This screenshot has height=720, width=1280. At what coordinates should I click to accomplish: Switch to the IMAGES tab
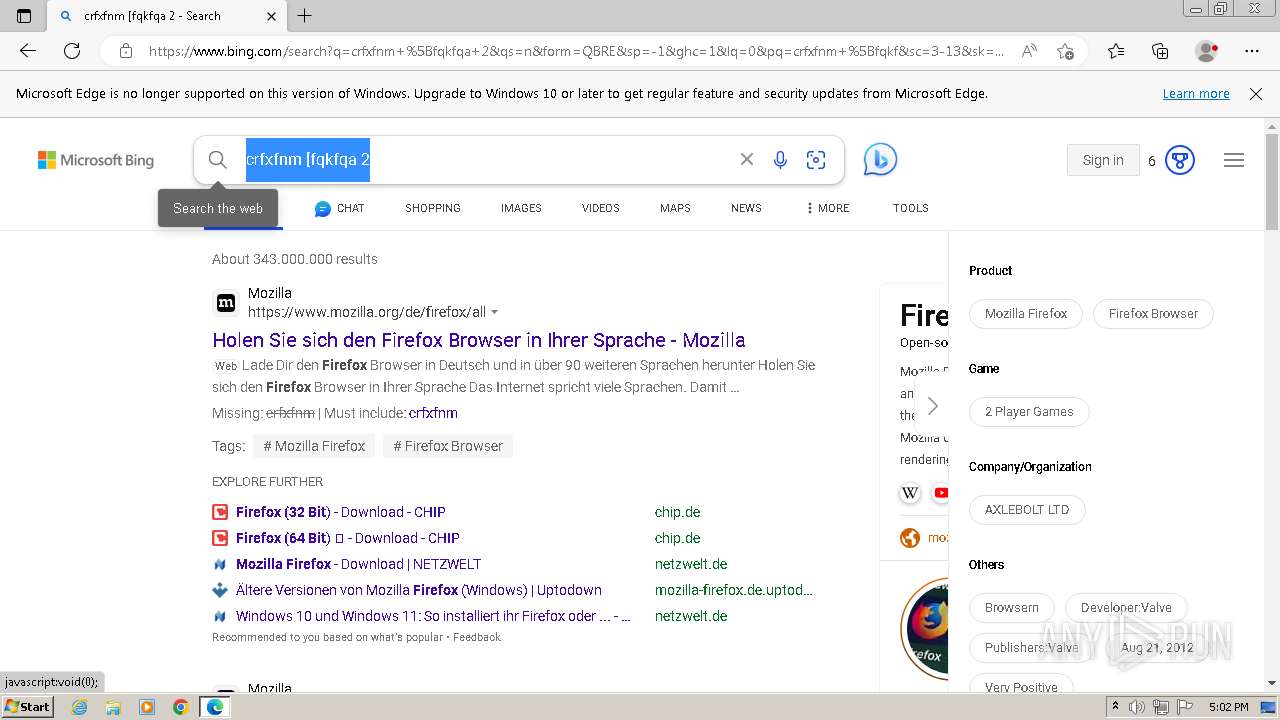pyautogui.click(x=521, y=208)
